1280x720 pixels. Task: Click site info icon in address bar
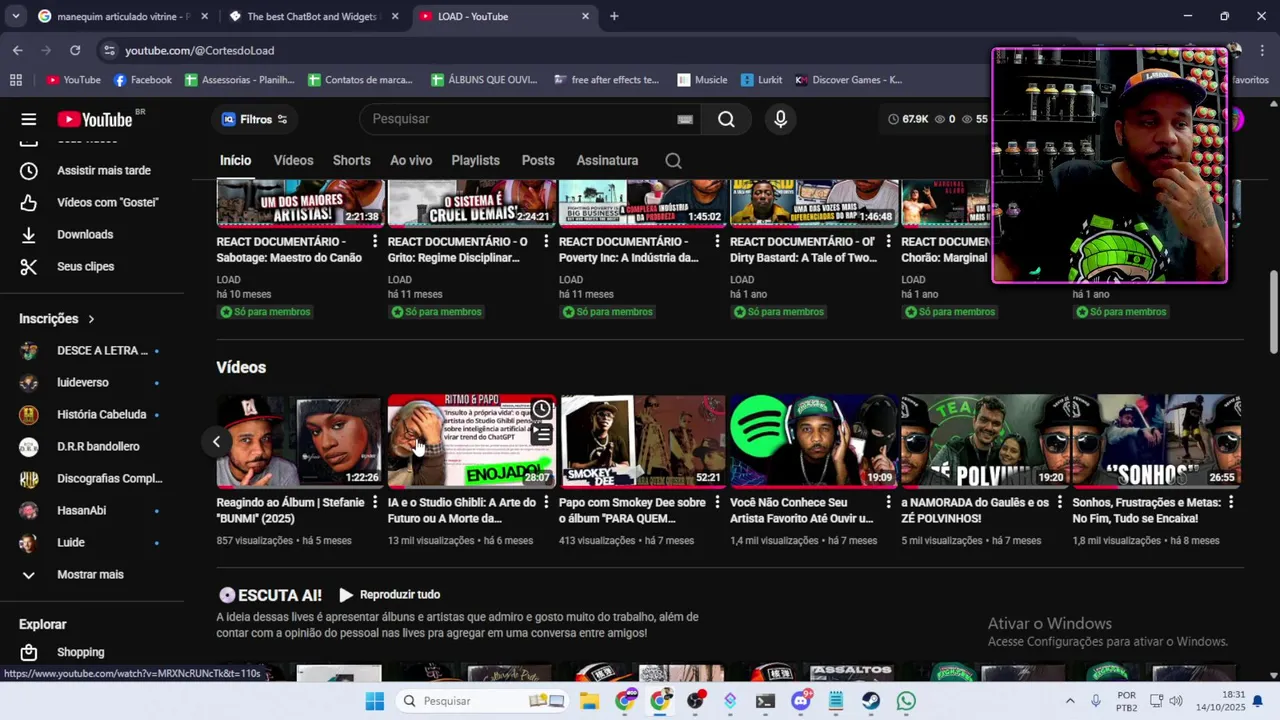click(x=110, y=50)
